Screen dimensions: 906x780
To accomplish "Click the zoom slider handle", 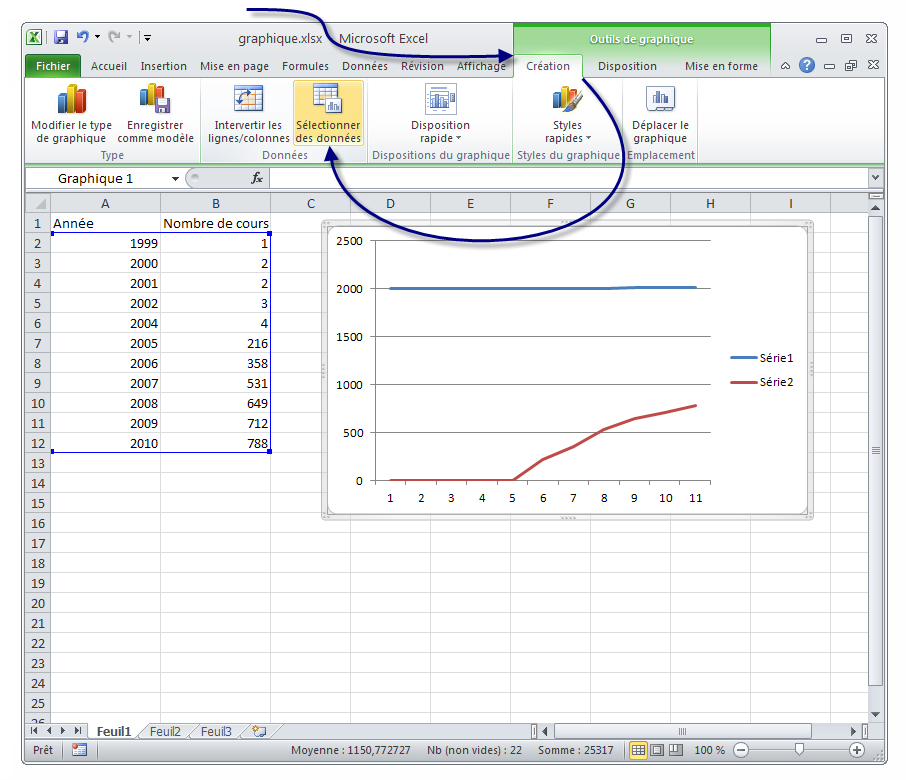I will click(x=798, y=750).
